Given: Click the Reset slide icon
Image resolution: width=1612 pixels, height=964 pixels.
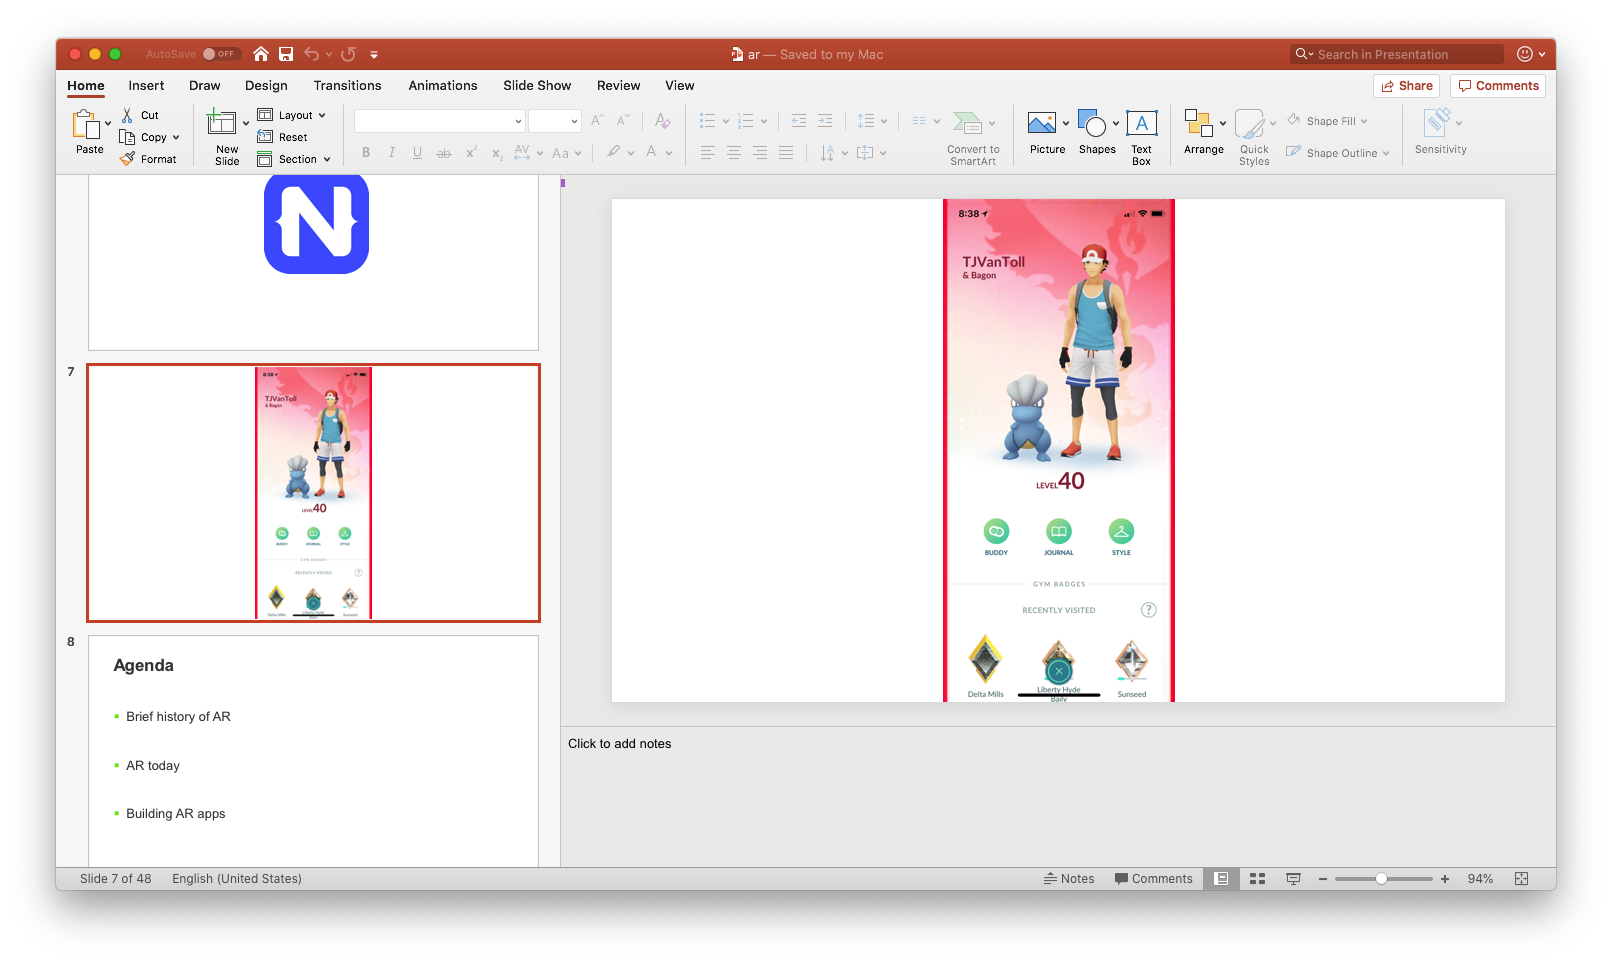Looking at the screenshot, I should pyautogui.click(x=265, y=137).
